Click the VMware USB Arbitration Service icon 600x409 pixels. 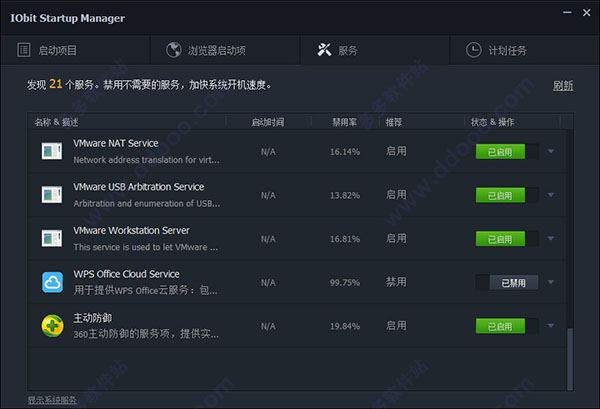tap(52, 195)
